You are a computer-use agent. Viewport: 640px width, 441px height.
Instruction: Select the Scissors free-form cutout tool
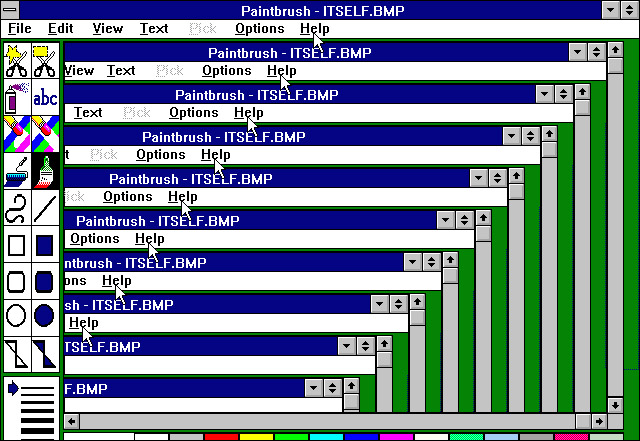point(16,62)
